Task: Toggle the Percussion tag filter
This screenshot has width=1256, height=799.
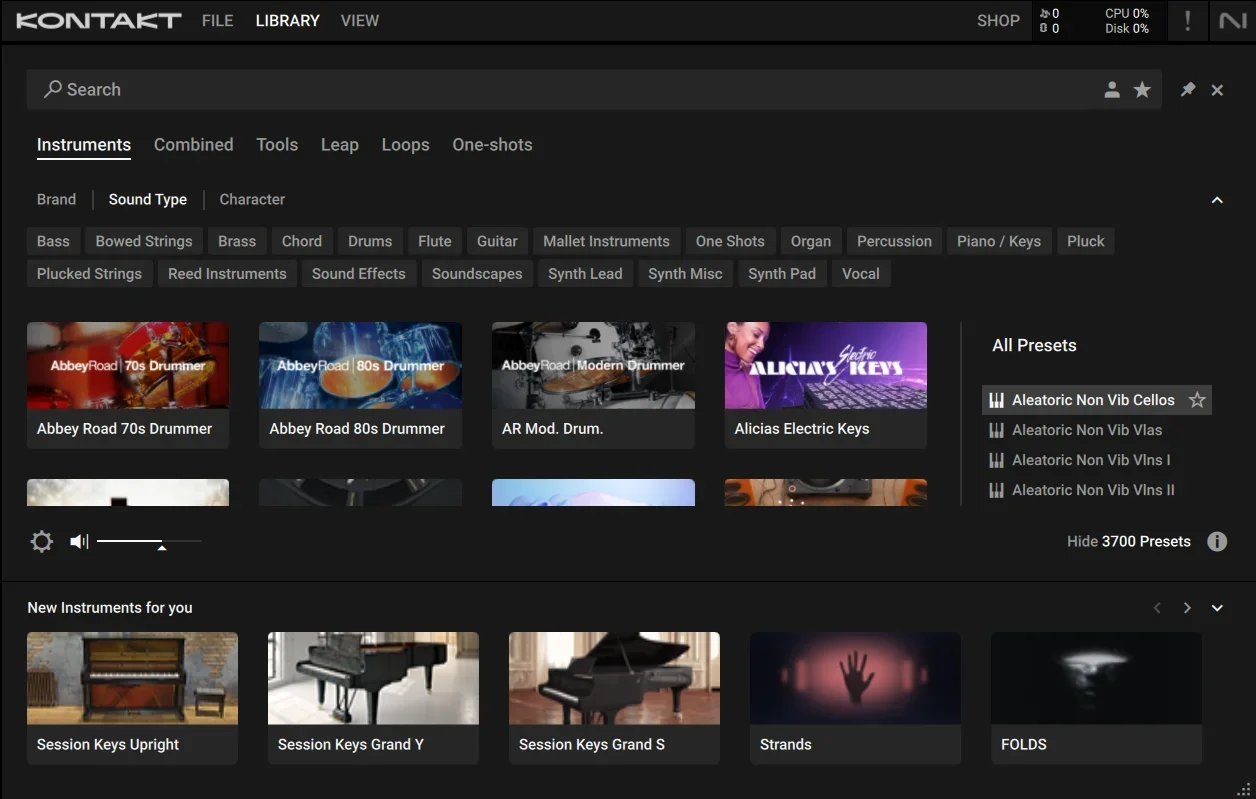Action: click(894, 242)
